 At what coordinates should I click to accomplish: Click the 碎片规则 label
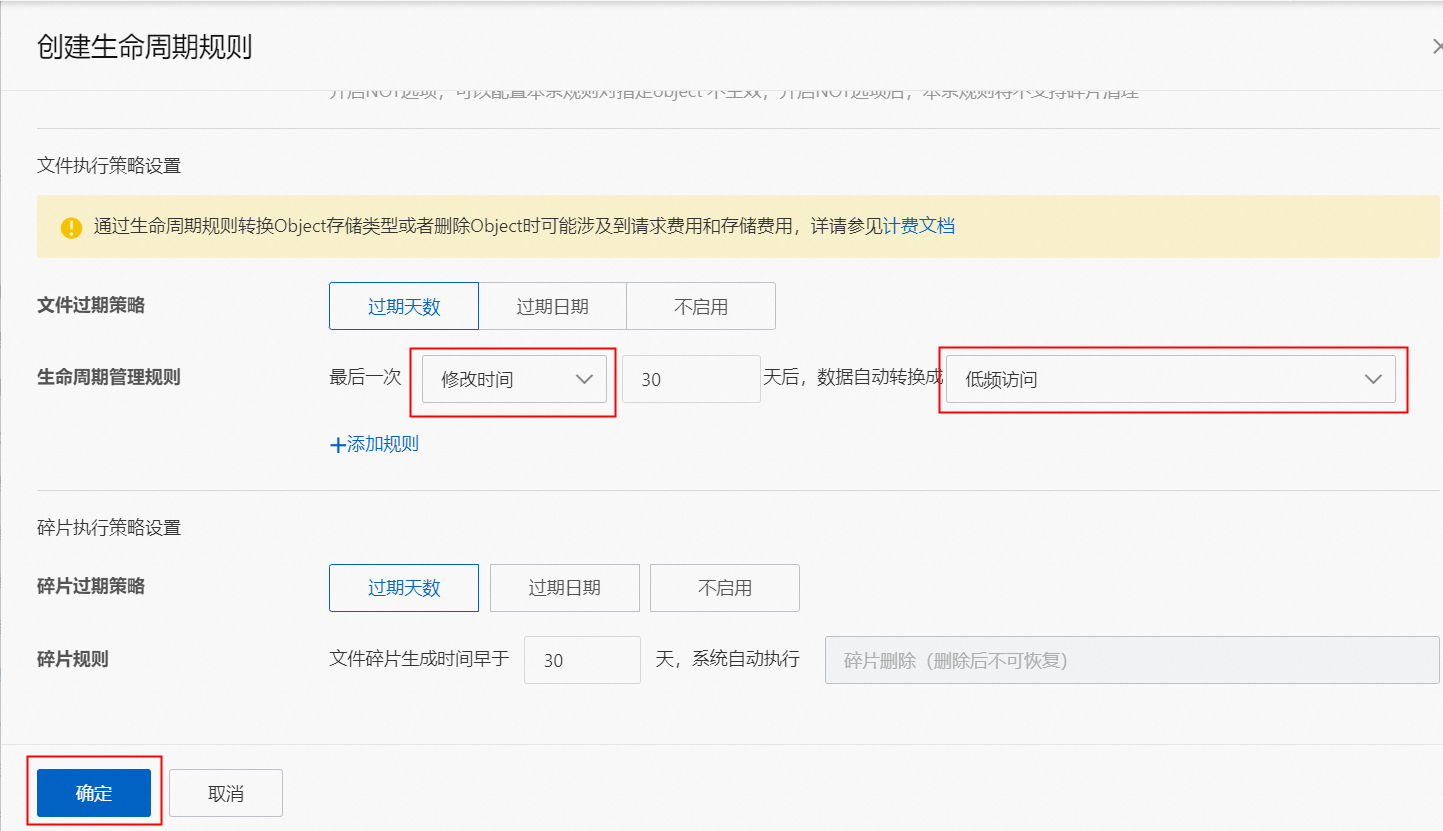pyautogui.click(x=73, y=659)
